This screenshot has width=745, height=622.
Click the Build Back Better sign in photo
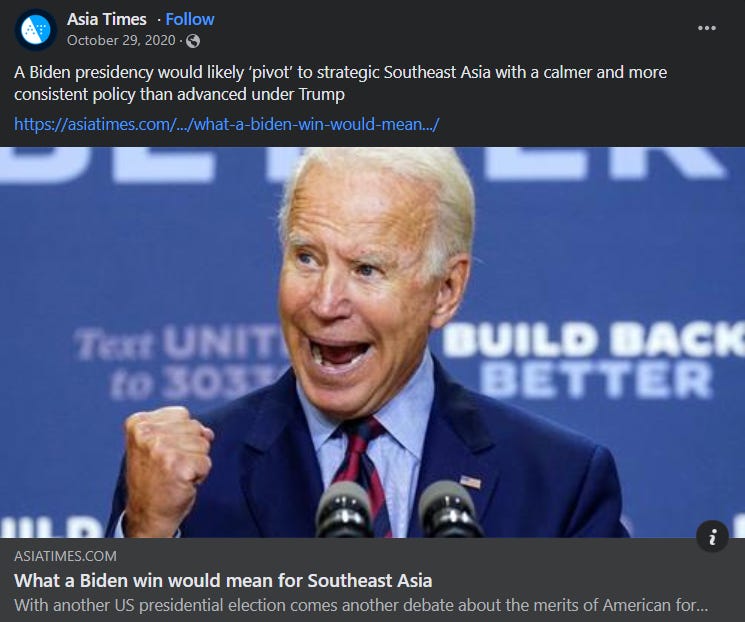[x=594, y=360]
